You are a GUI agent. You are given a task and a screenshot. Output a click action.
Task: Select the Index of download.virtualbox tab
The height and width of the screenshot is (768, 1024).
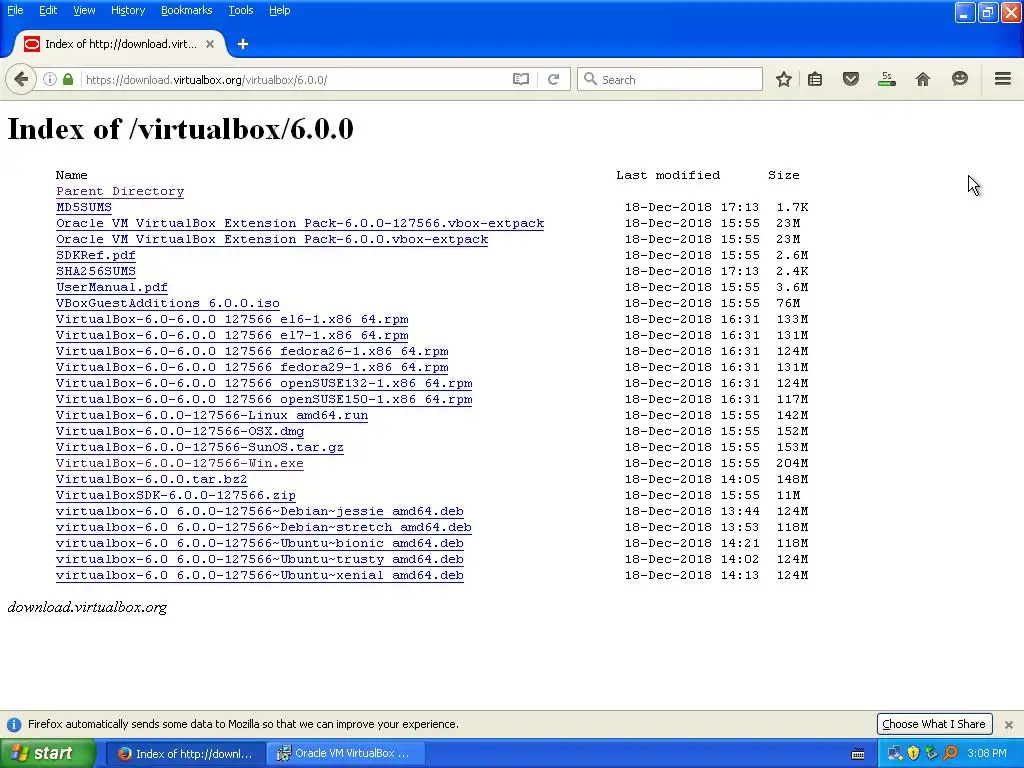(118, 44)
